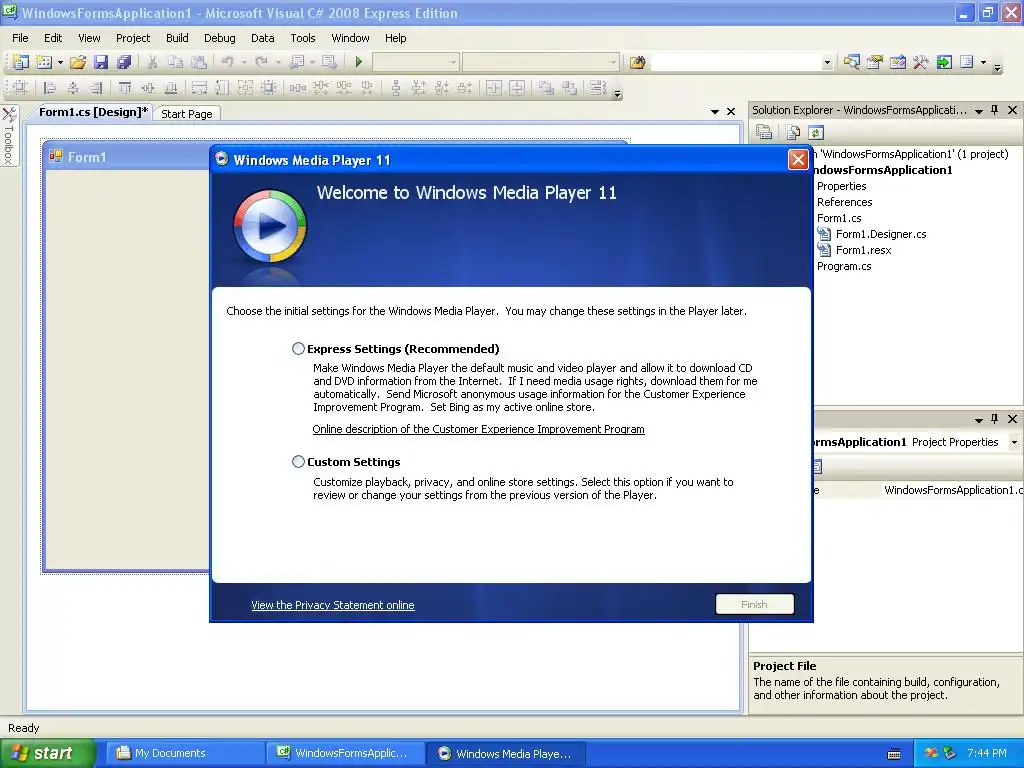
Task: Click the Start button on the taskbar
Action: tap(48, 753)
